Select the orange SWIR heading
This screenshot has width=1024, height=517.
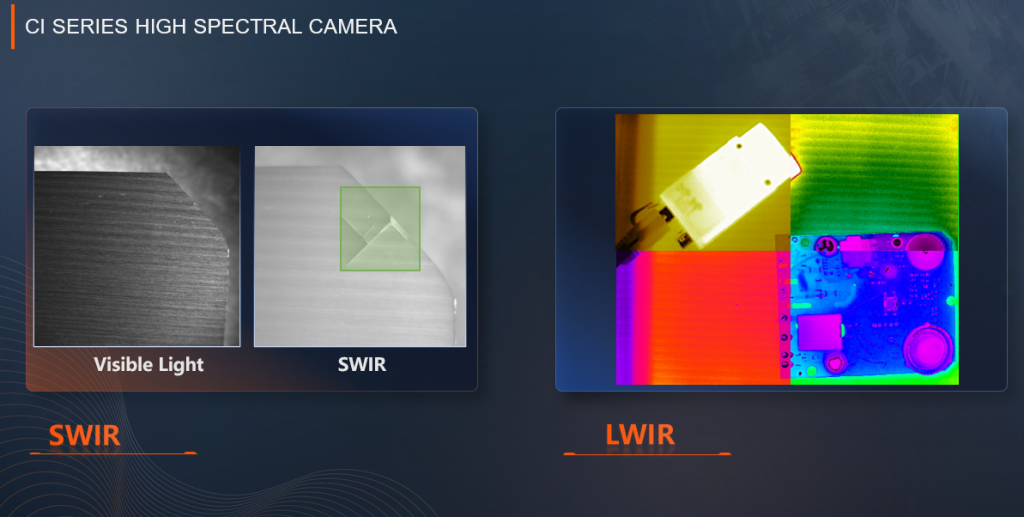click(x=84, y=435)
